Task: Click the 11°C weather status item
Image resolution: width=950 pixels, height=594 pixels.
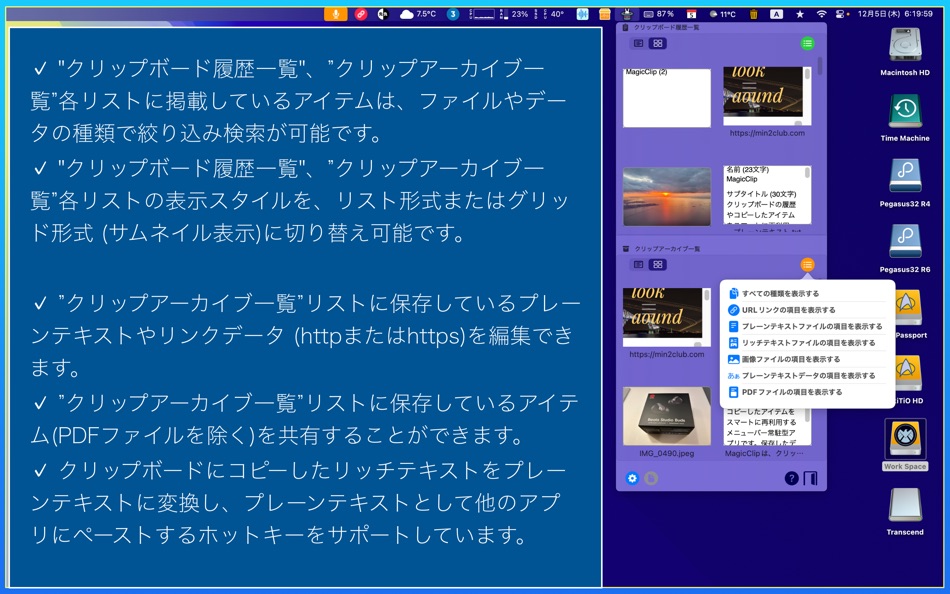Action: coord(722,13)
